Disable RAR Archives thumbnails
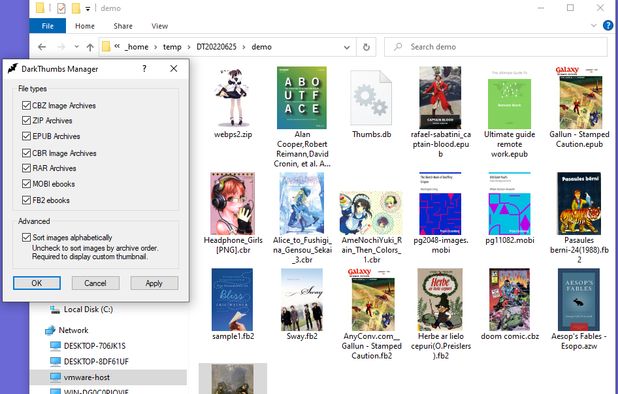Screen dimensions: 618x394 tap(26, 168)
